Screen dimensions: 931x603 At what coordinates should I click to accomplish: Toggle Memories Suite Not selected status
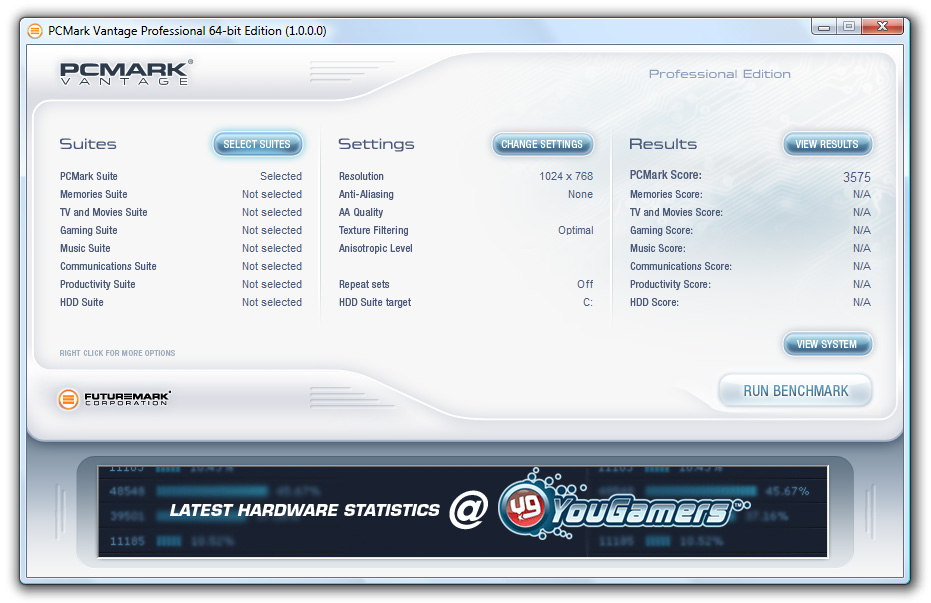coord(271,195)
